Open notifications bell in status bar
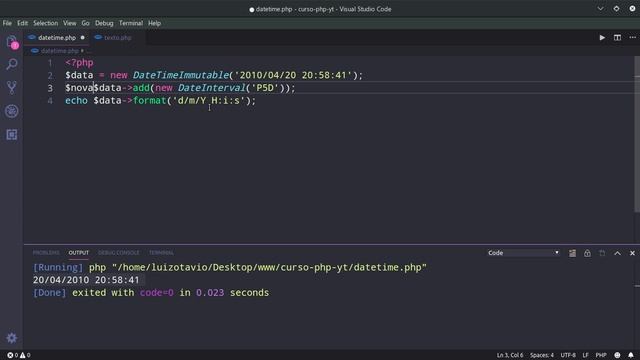This screenshot has height=360, width=640. click(x=631, y=355)
